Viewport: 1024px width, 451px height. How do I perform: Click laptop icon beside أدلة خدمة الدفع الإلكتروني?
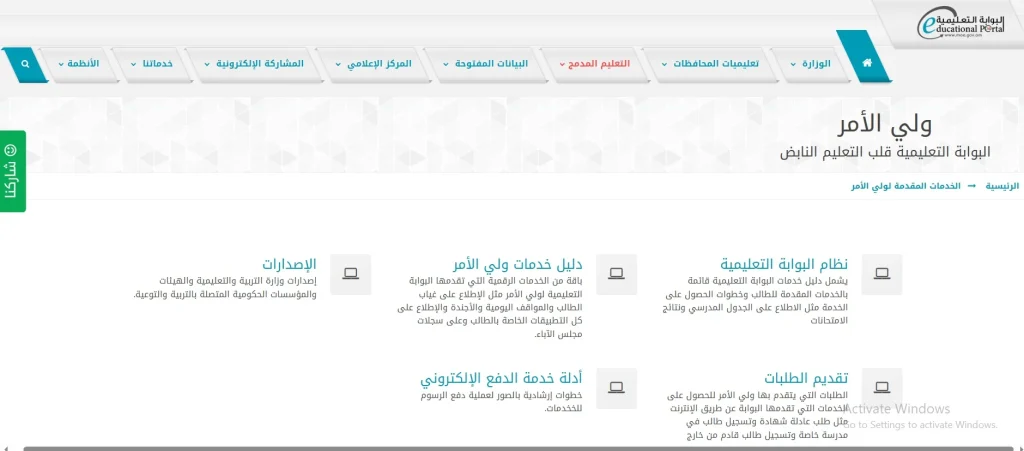click(x=616, y=387)
